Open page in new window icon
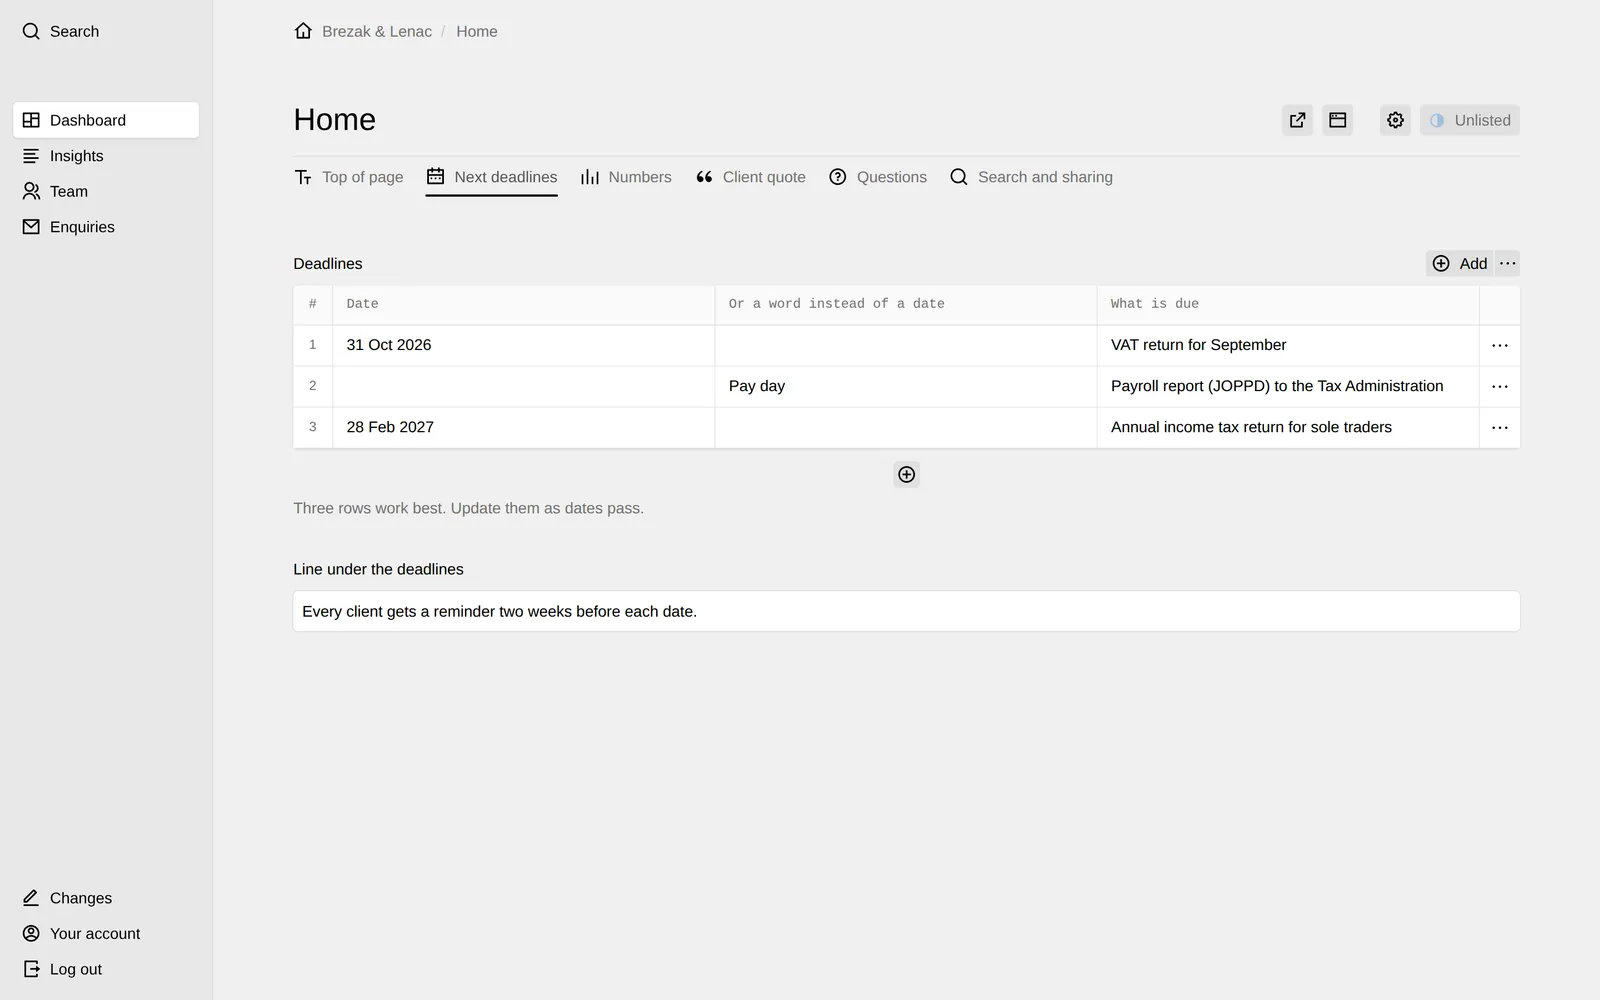The image size is (1600, 1000). coord(1297,120)
